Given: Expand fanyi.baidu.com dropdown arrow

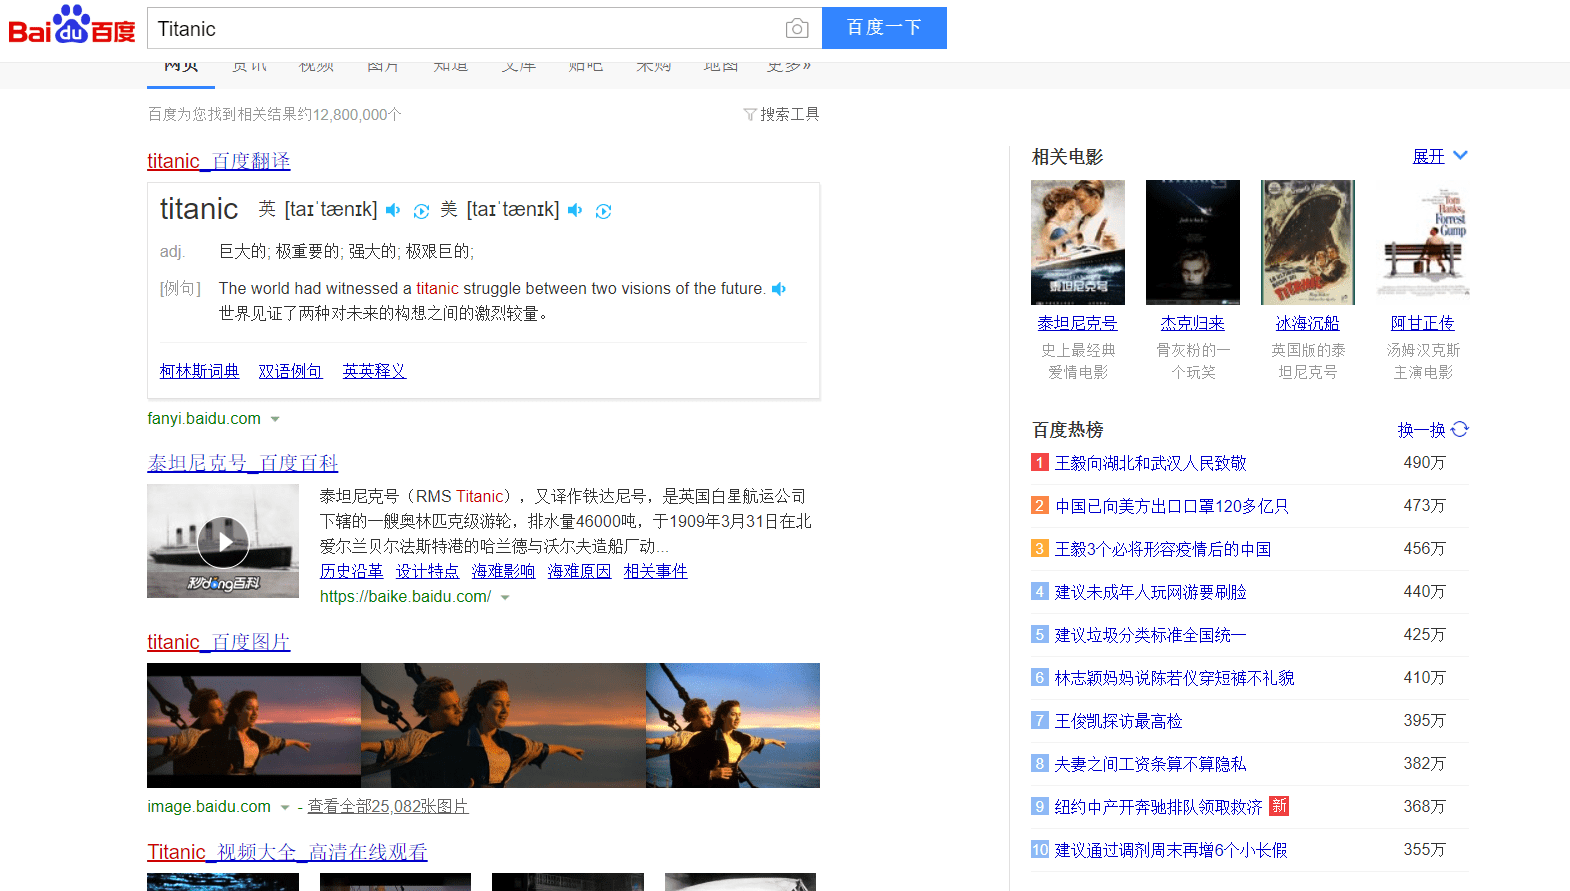Looking at the screenshot, I should click(275, 420).
